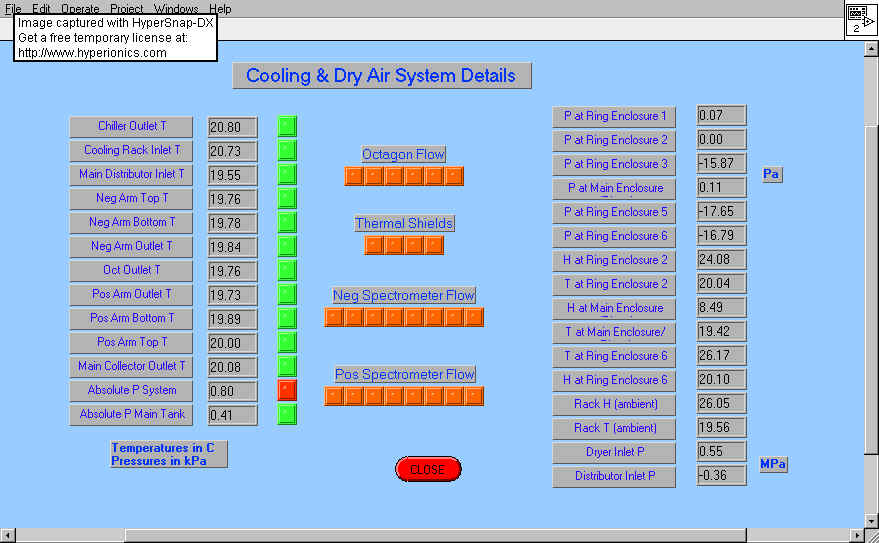Click the Cooling & Dry Air System Details title
Viewport: 879px width, 543px height.
tap(382, 76)
